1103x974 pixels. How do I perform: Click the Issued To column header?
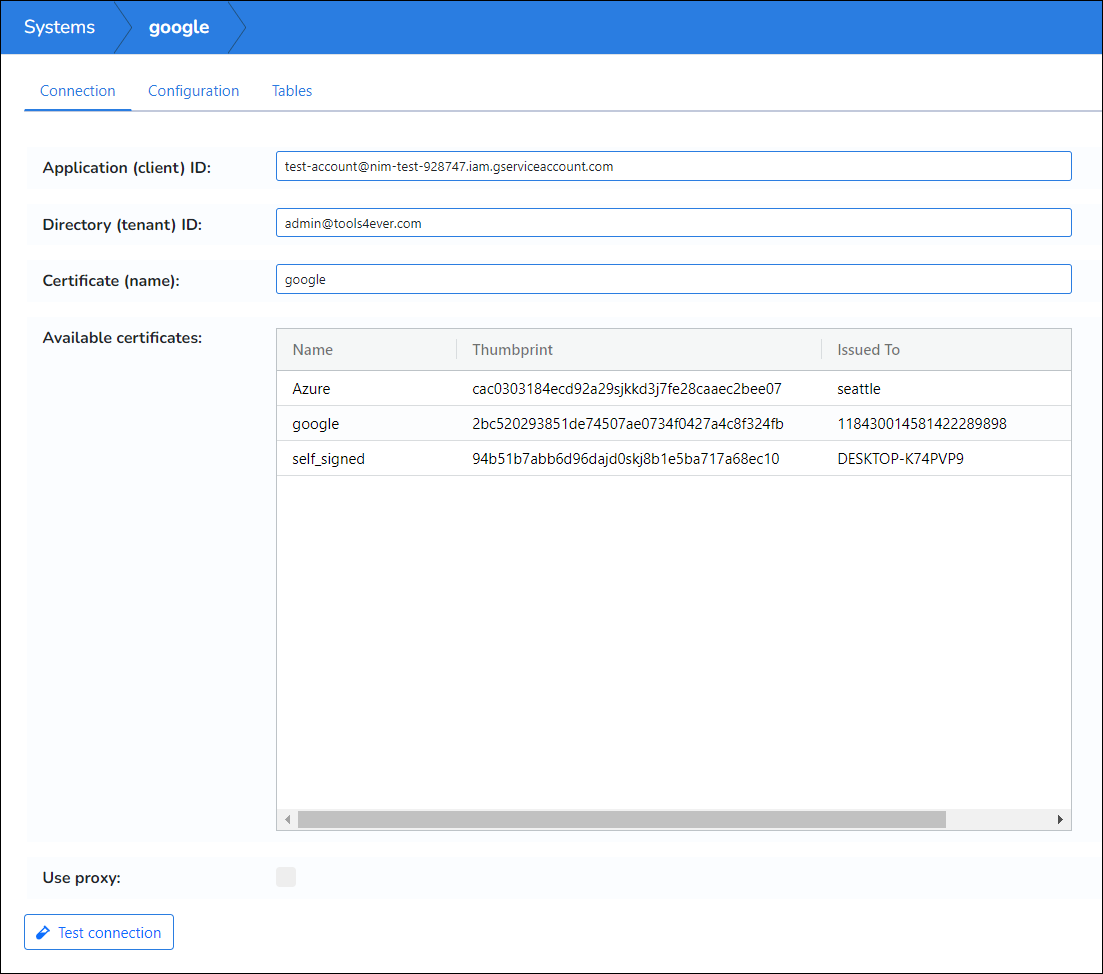(x=868, y=350)
